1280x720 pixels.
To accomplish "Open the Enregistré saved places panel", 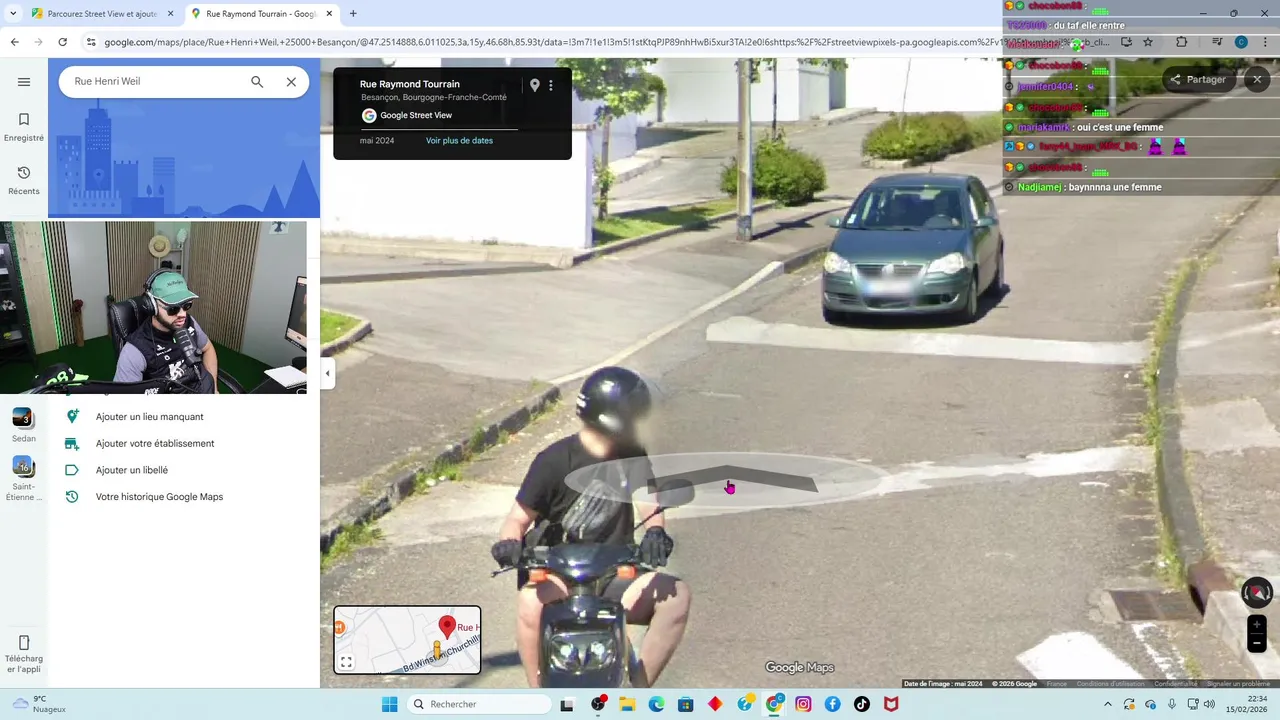I will pos(24,127).
